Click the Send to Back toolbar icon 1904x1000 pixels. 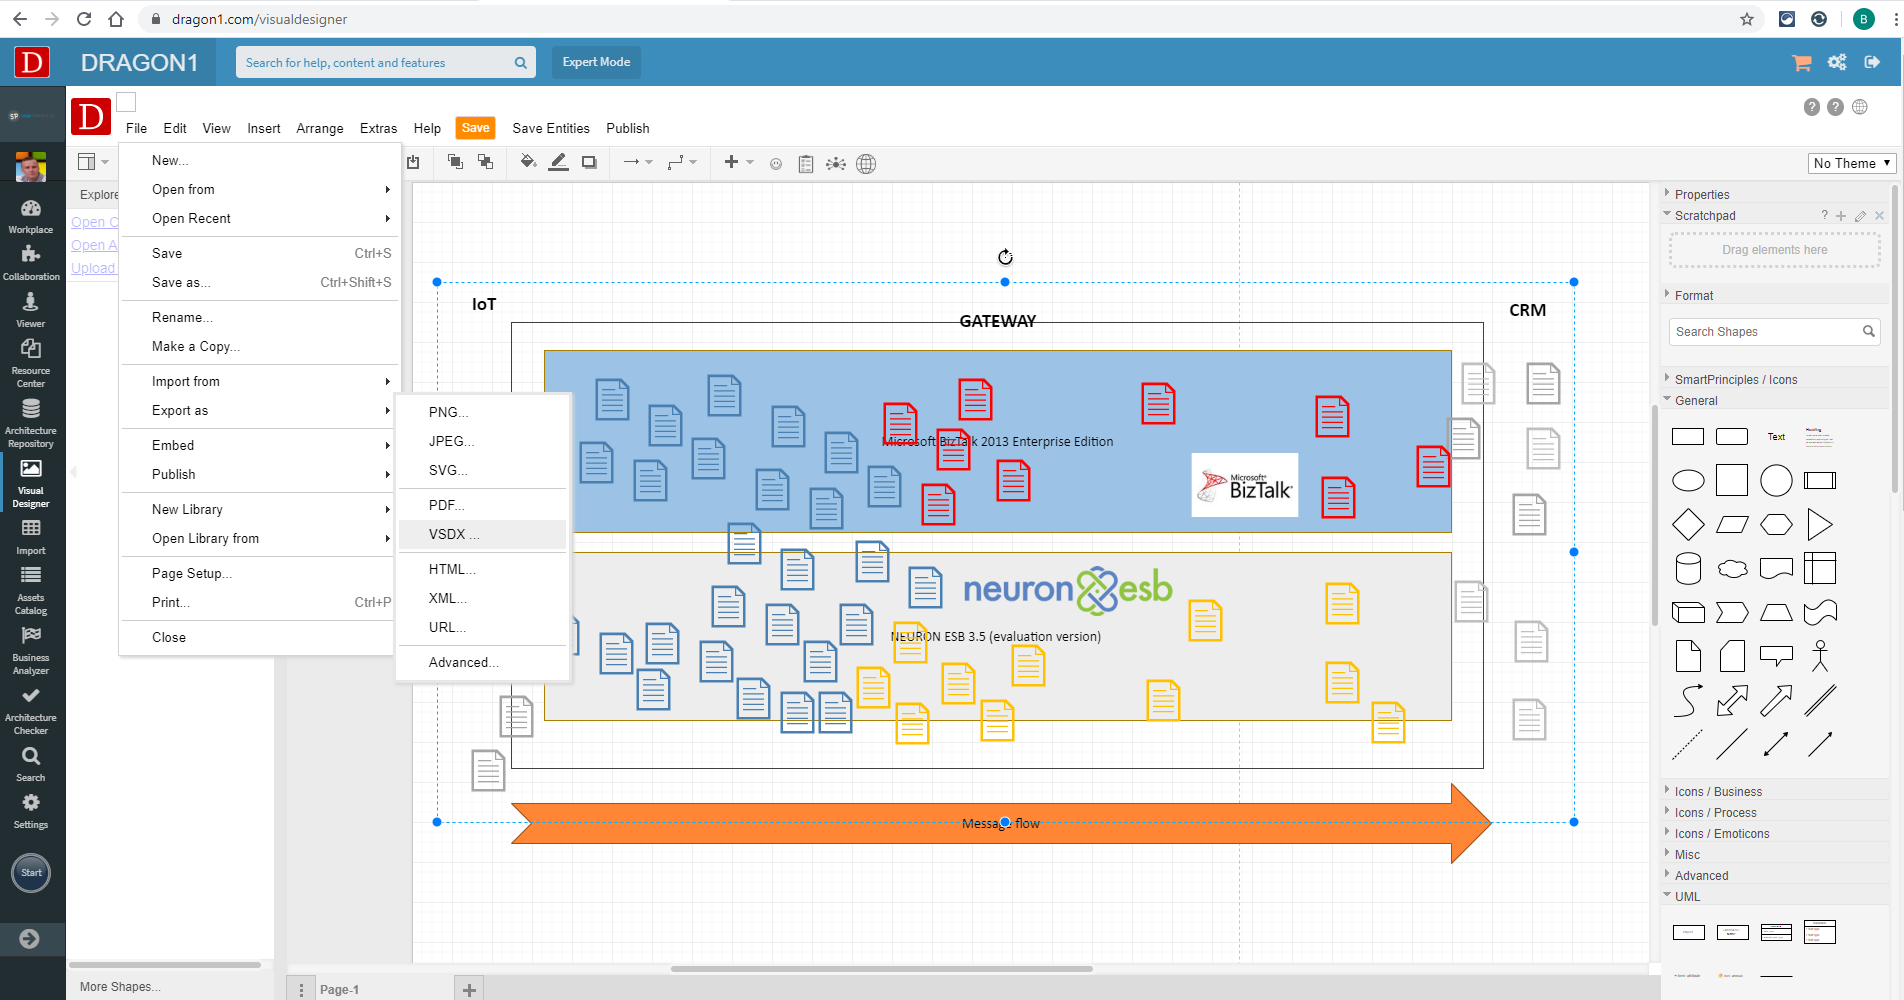pyautogui.click(x=486, y=162)
